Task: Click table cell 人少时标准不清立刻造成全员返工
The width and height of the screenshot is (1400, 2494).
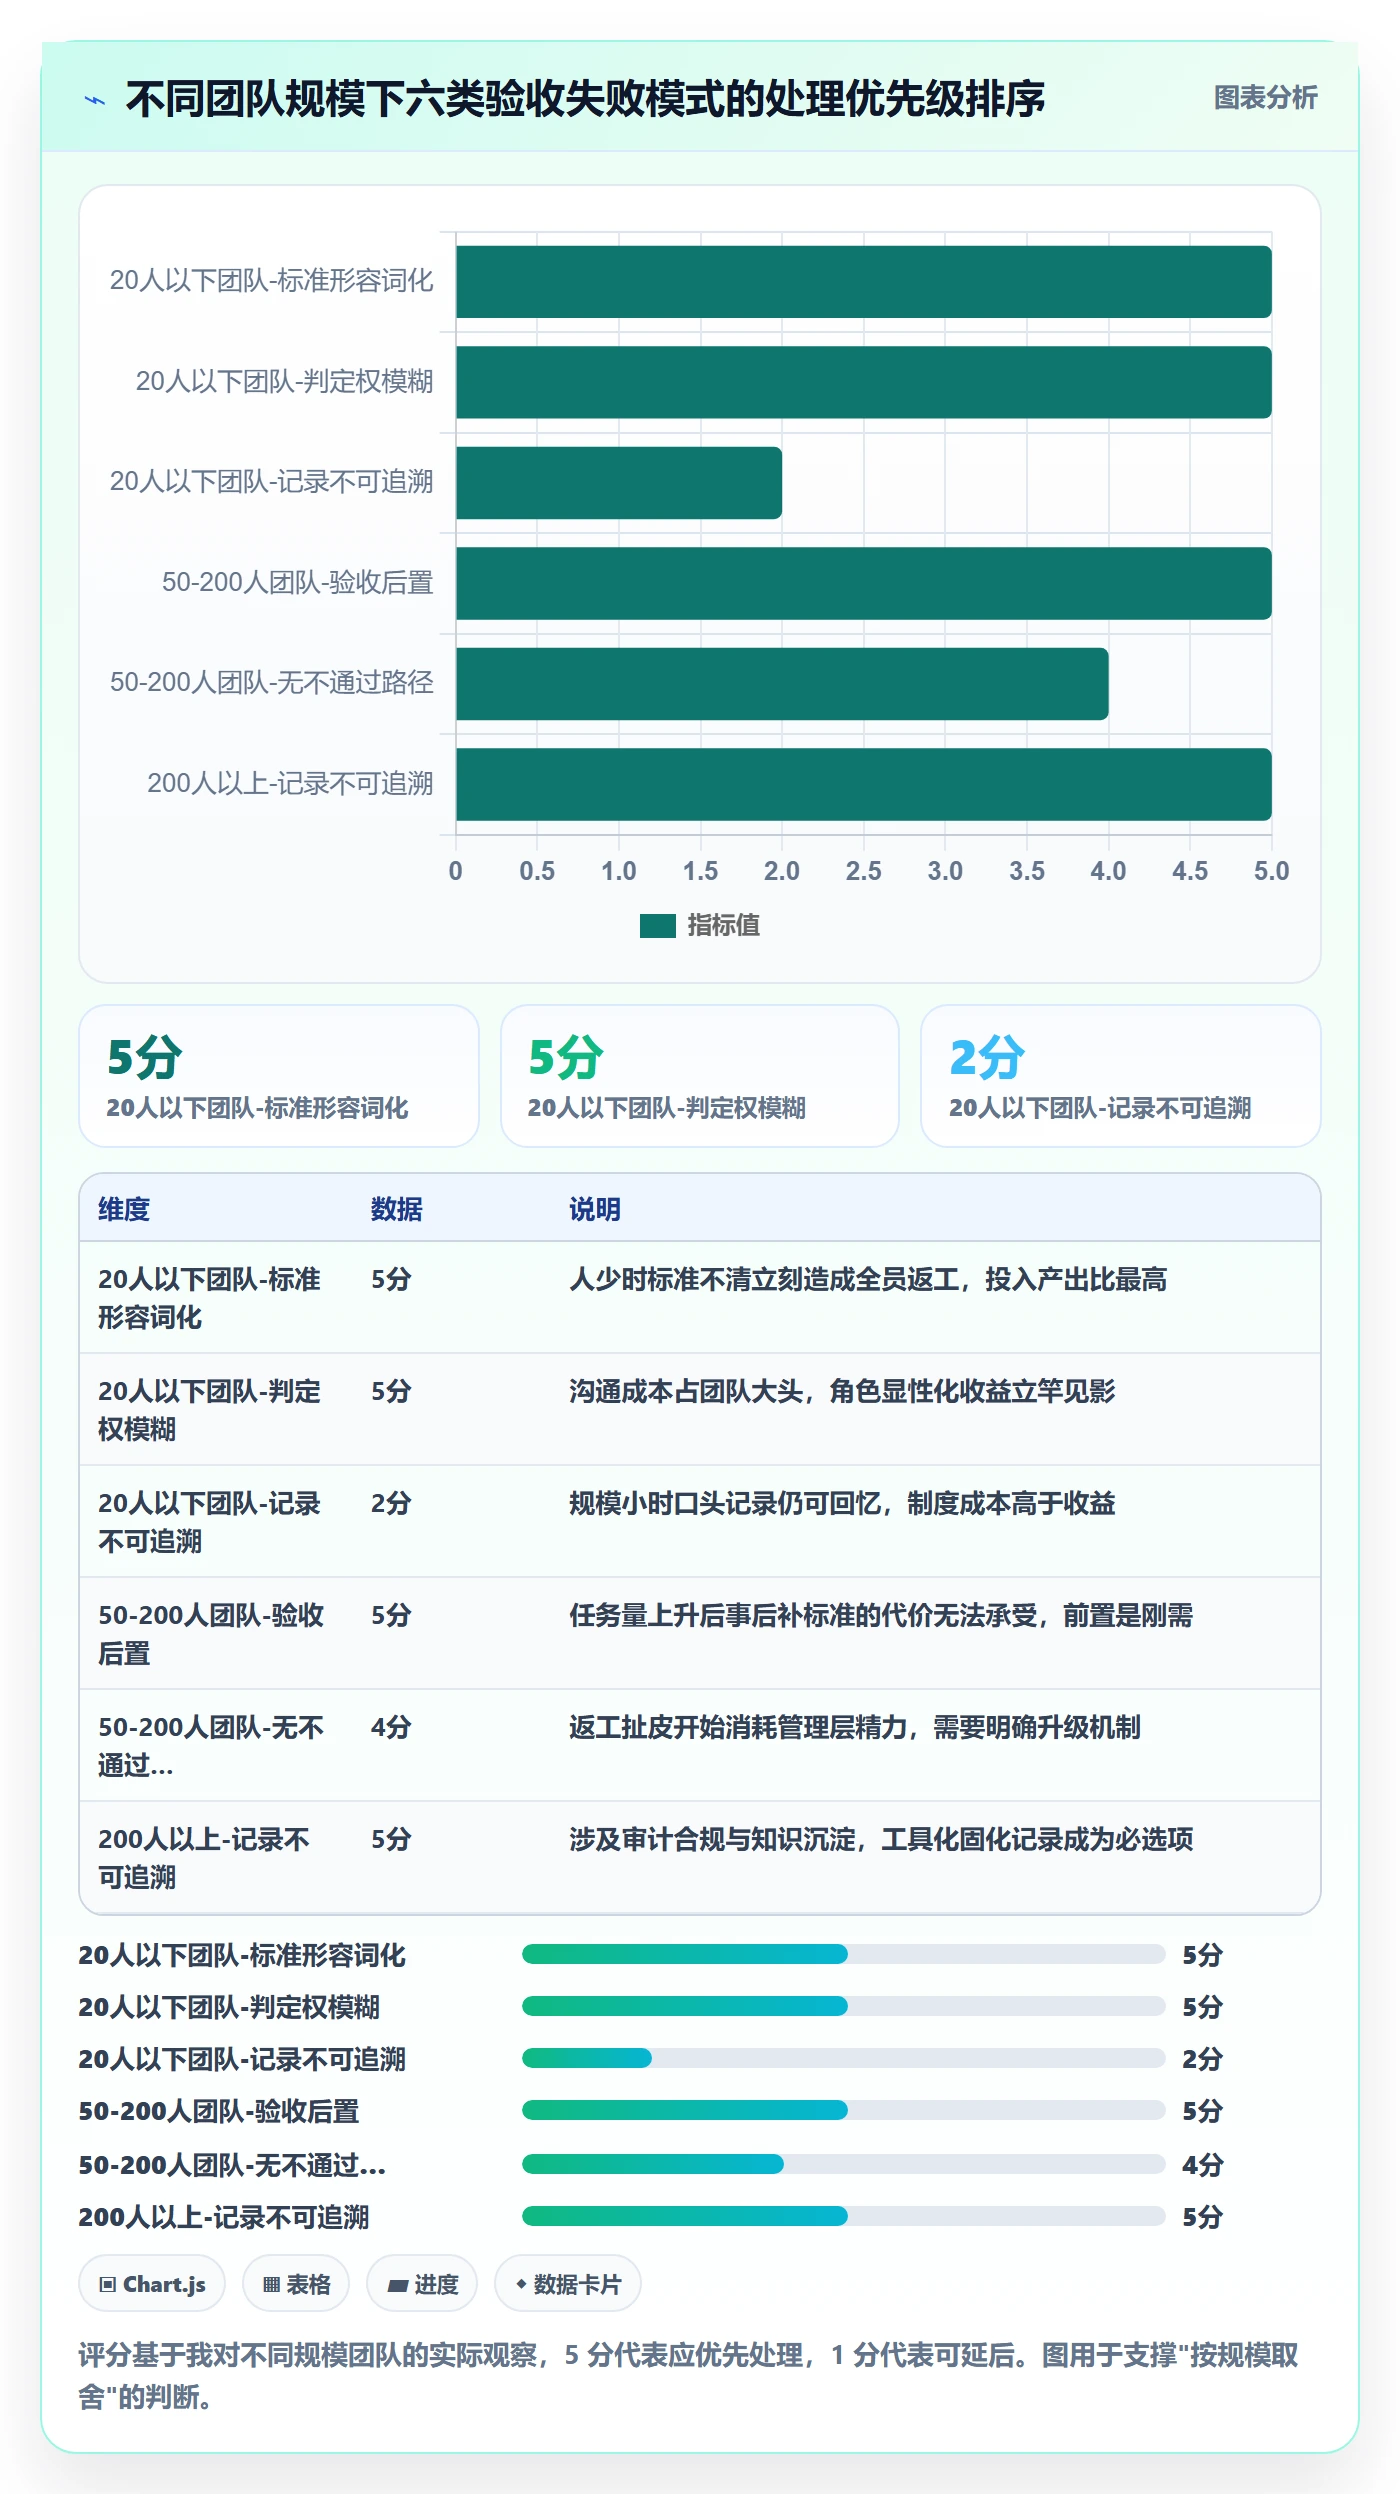Action: coord(868,1279)
